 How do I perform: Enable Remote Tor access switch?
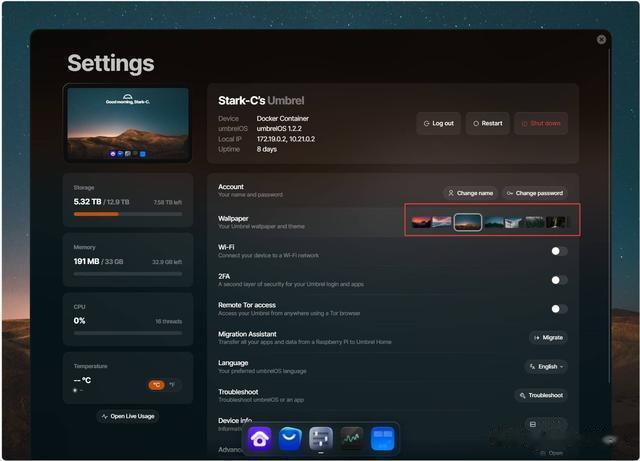click(x=559, y=309)
